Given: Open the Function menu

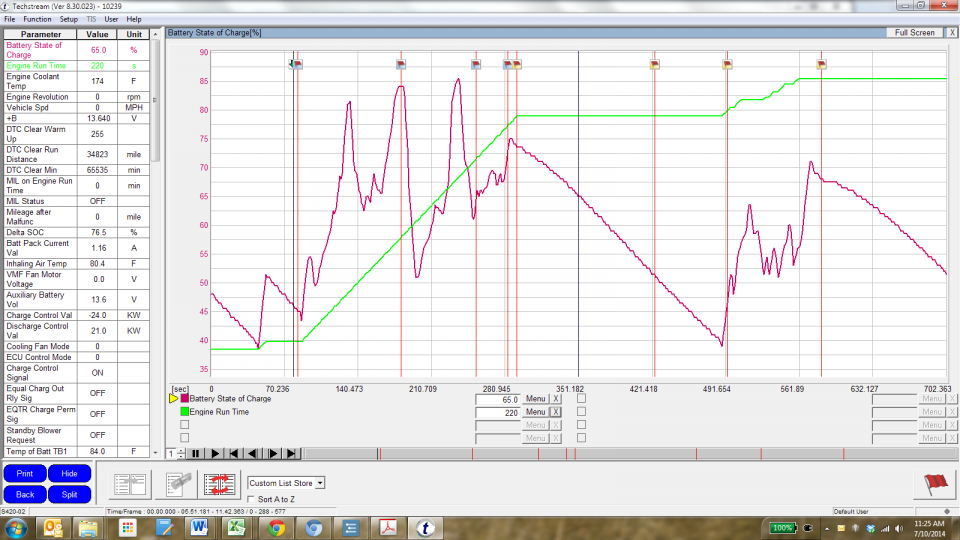Looking at the screenshot, I should point(37,19).
